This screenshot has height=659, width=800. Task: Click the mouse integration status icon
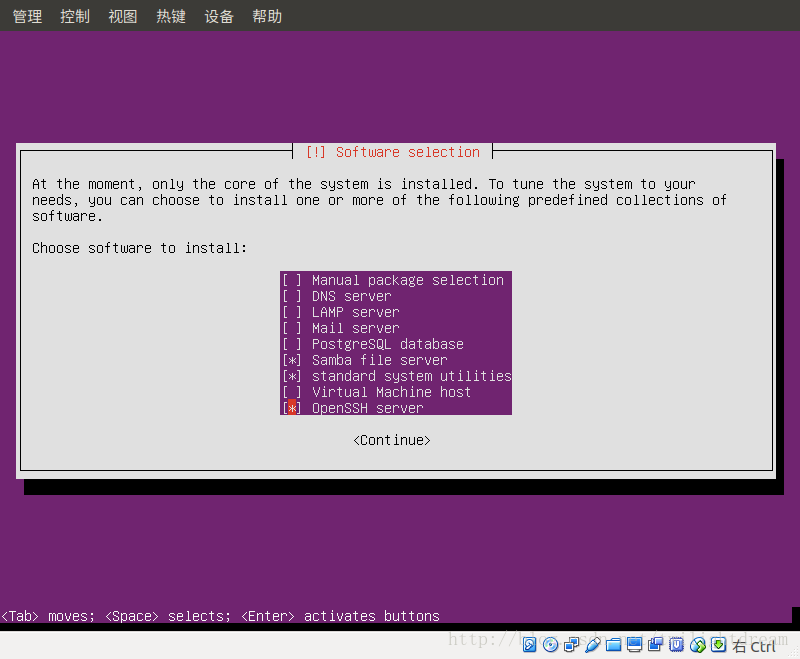coord(696,645)
